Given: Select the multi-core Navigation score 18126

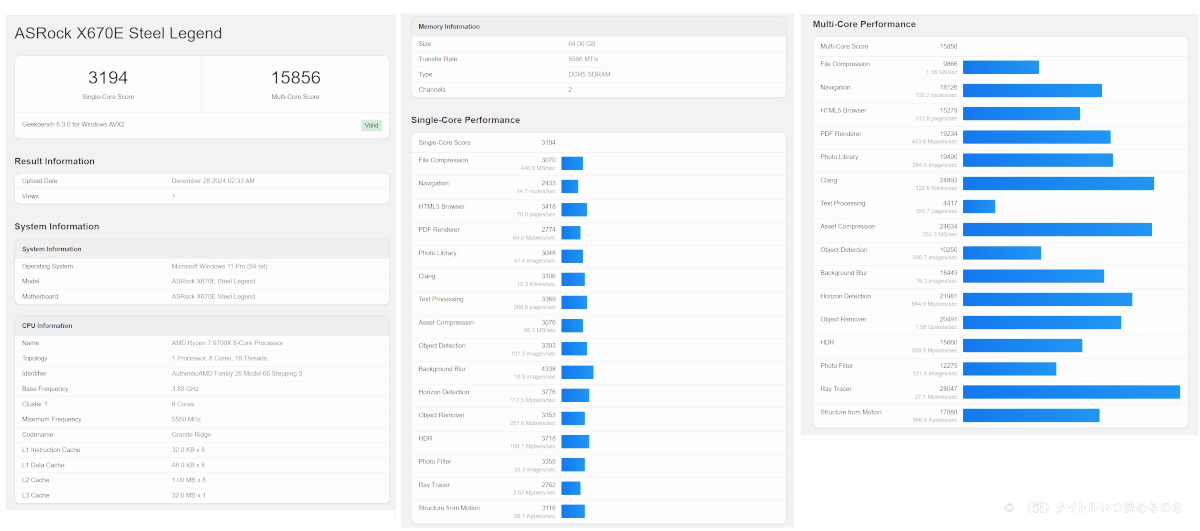Looking at the screenshot, I should point(949,87).
